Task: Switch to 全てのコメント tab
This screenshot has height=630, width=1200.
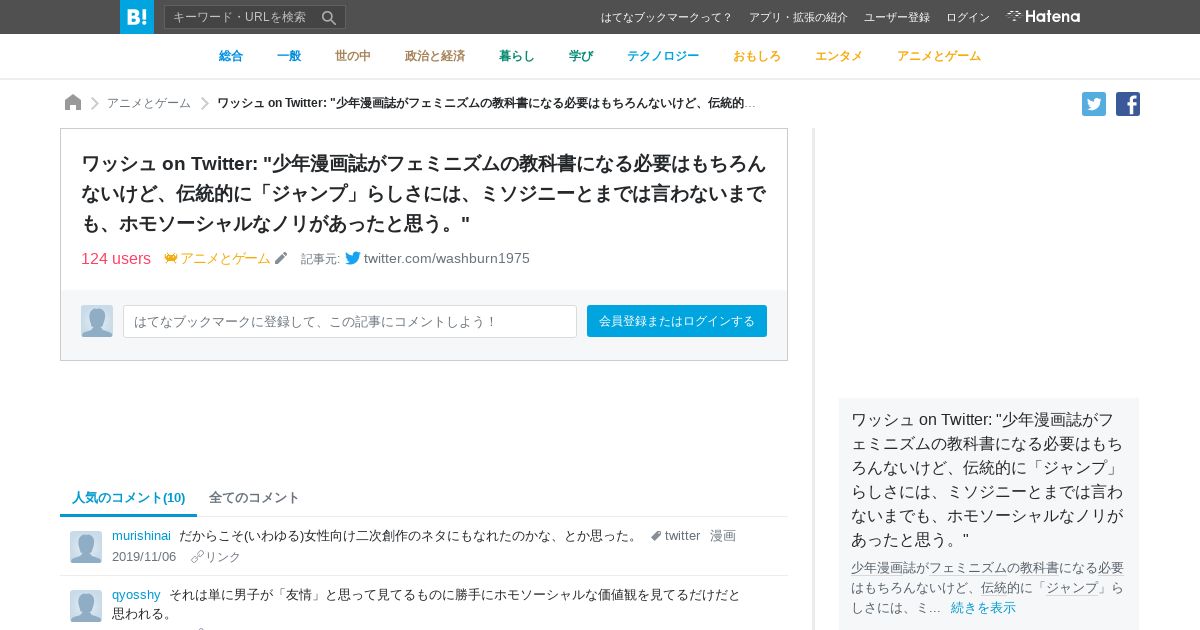Action: pos(254,497)
